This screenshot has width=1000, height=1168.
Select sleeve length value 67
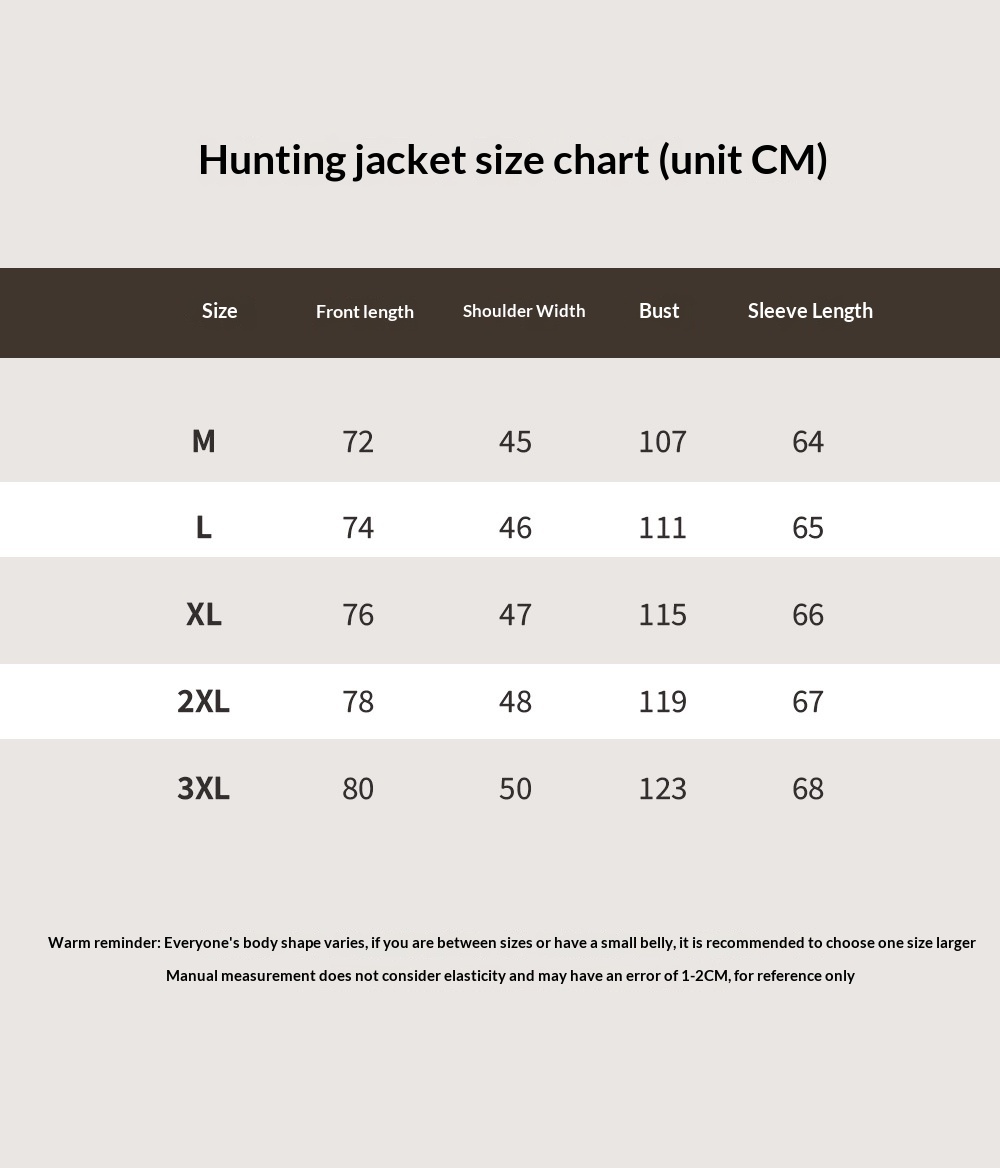[x=807, y=701]
